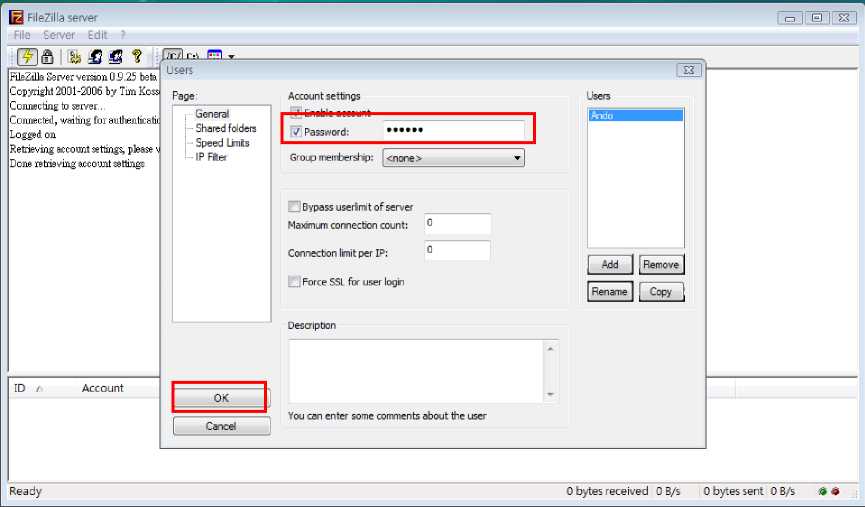Check Force SSL for user login
This screenshot has width=865, height=507.
coord(294,282)
